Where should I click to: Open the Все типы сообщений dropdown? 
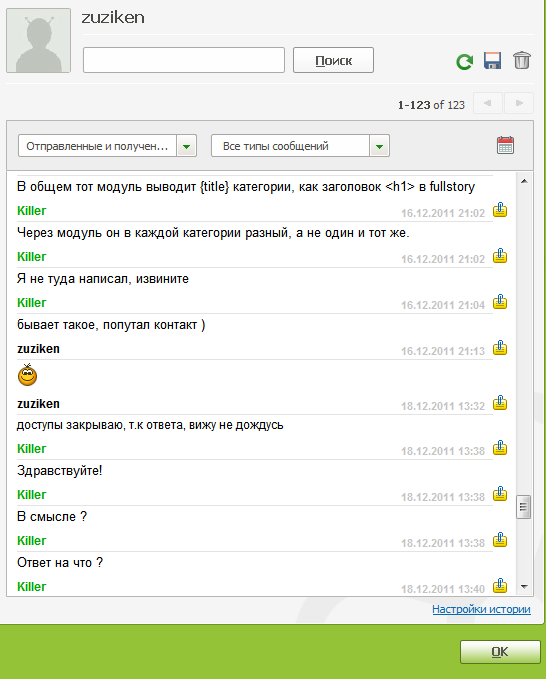(300, 146)
